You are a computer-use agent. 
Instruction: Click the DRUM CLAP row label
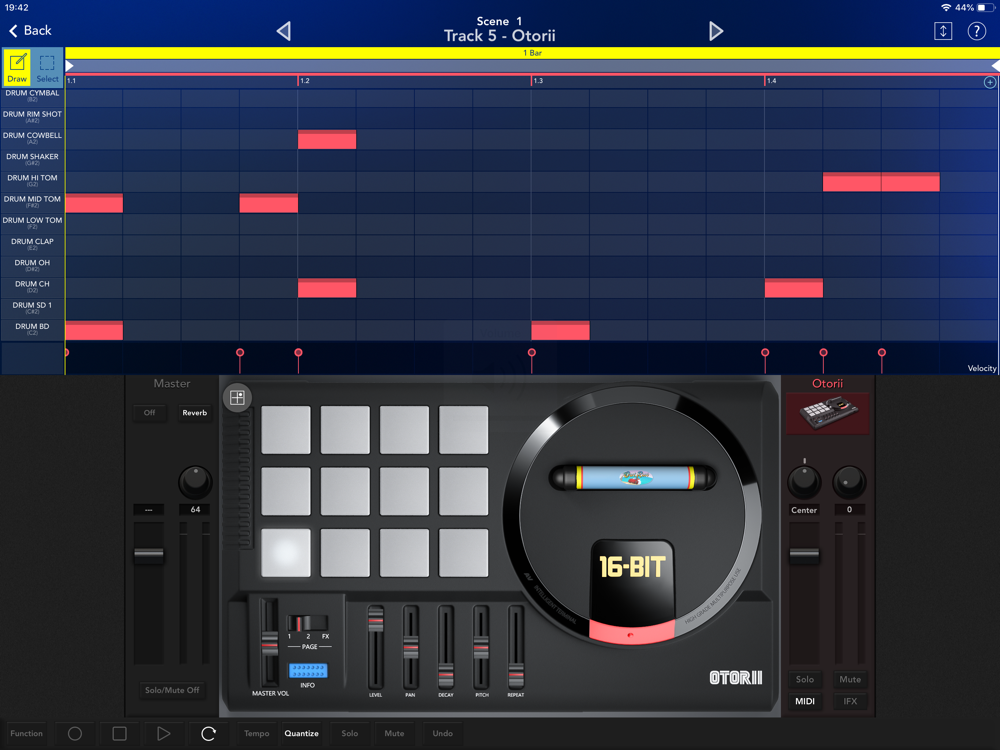point(32,244)
